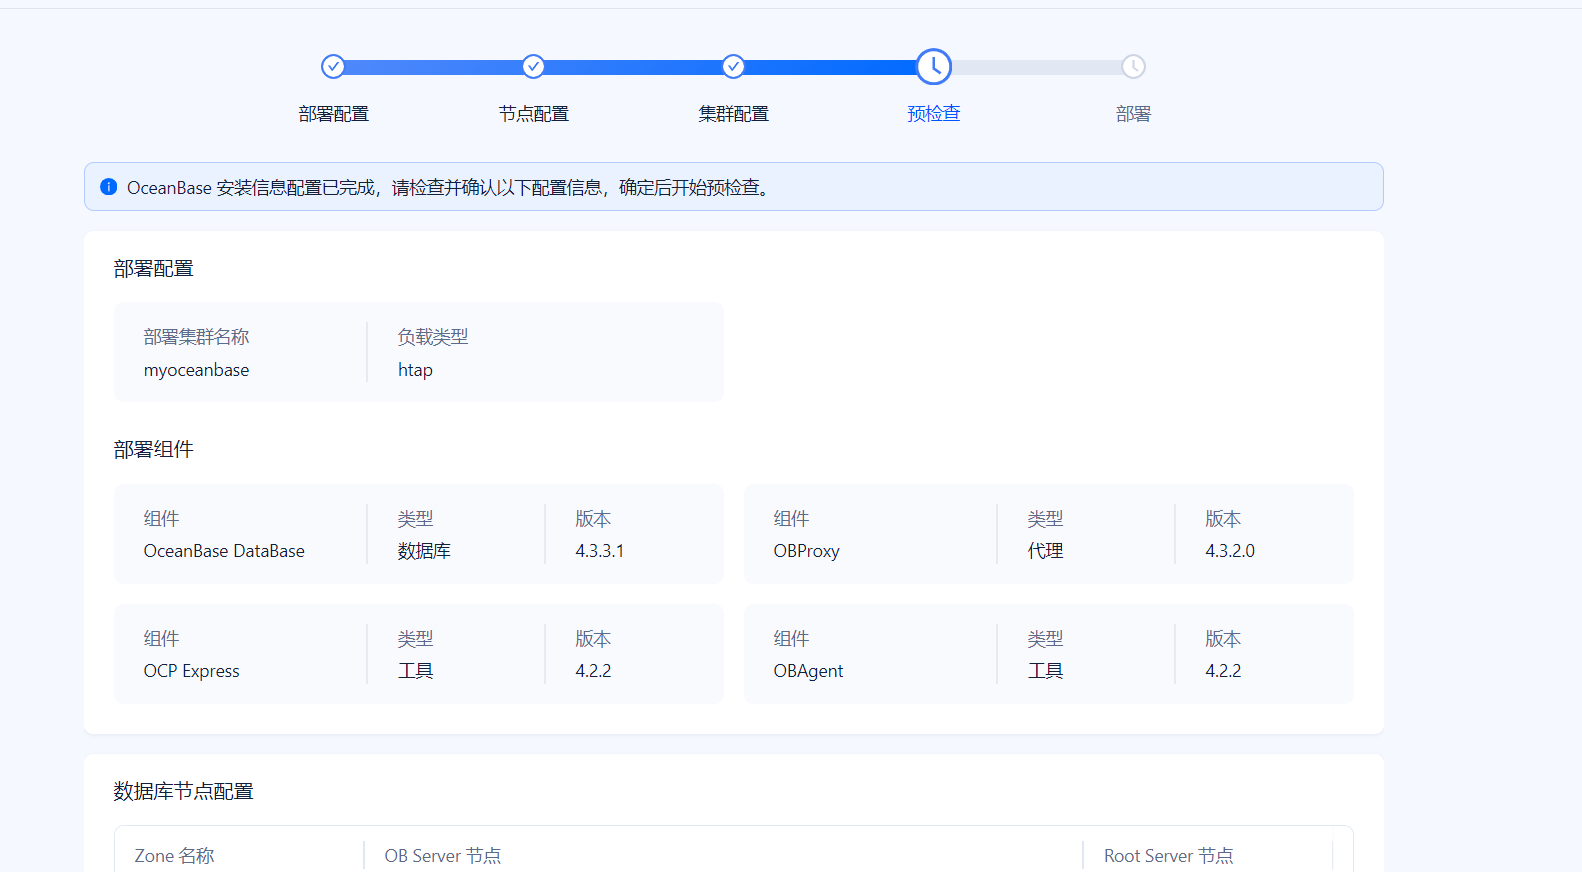
Task: Click the 数据库 type value
Action: pyautogui.click(x=424, y=551)
